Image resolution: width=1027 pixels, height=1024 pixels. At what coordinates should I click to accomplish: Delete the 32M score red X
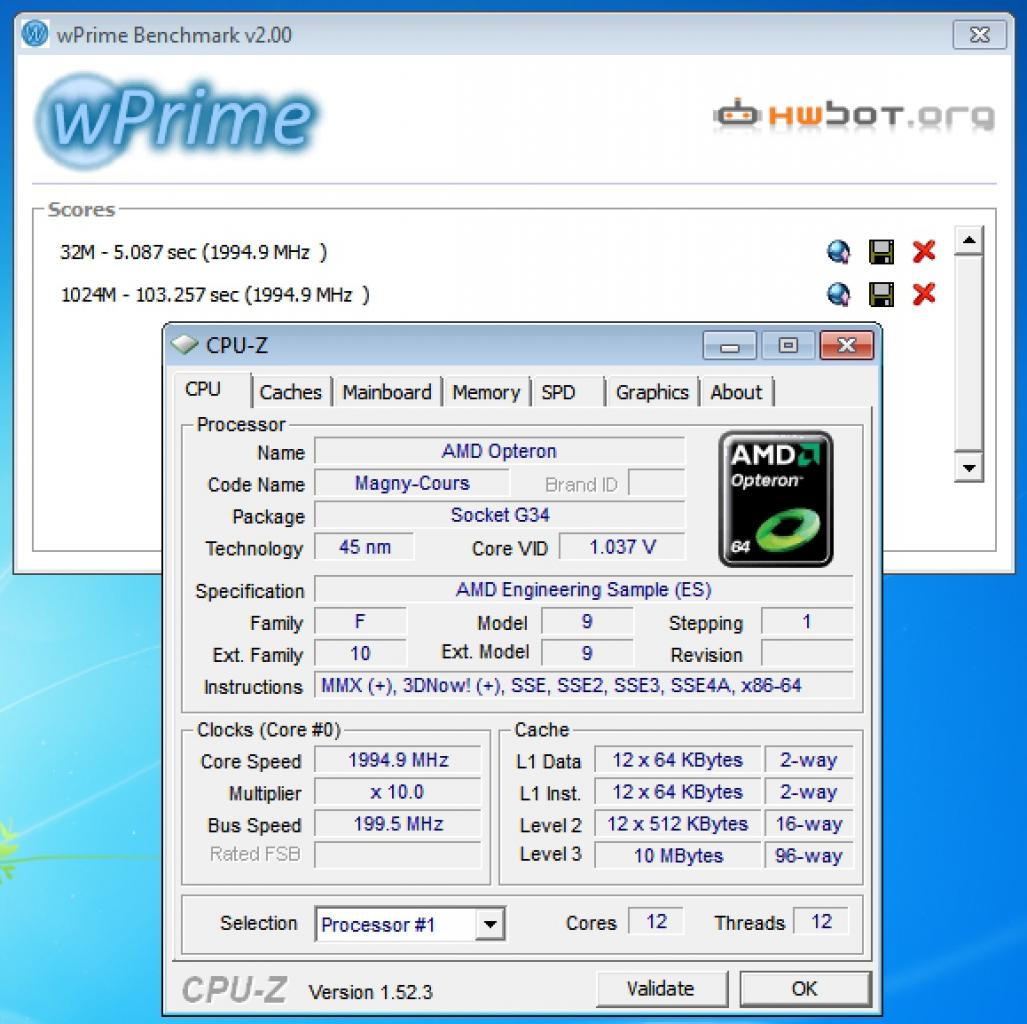point(924,251)
